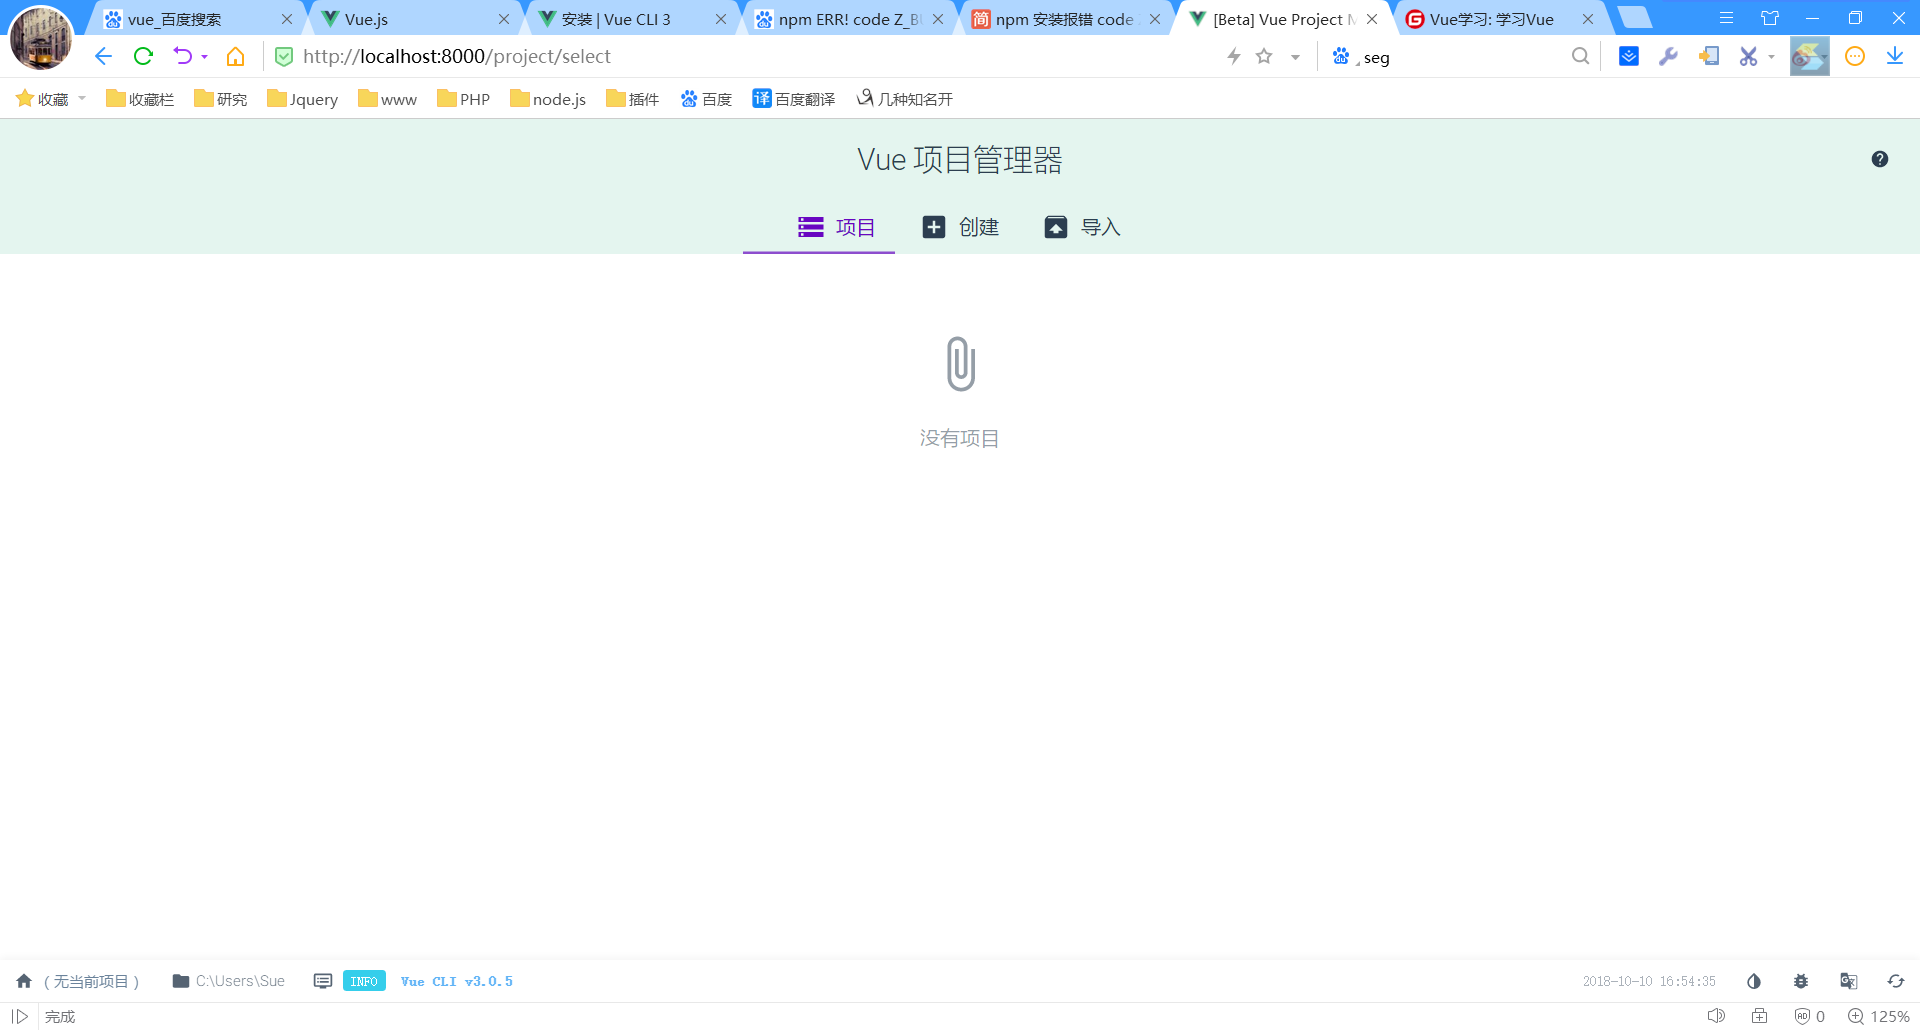Click the help question mark icon
1920x1030 pixels.
click(x=1880, y=158)
